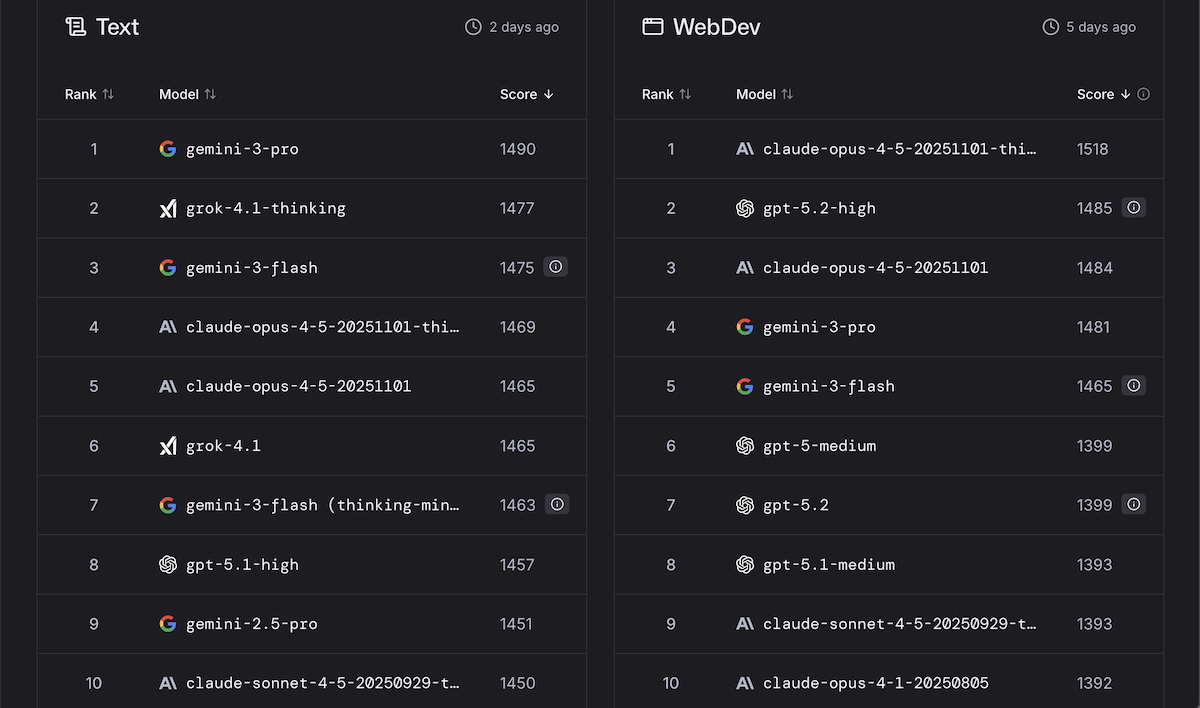Image resolution: width=1200 pixels, height=708 pixels.
Task: Sort Text table by Rank column
Action: (x=108, y=94)
